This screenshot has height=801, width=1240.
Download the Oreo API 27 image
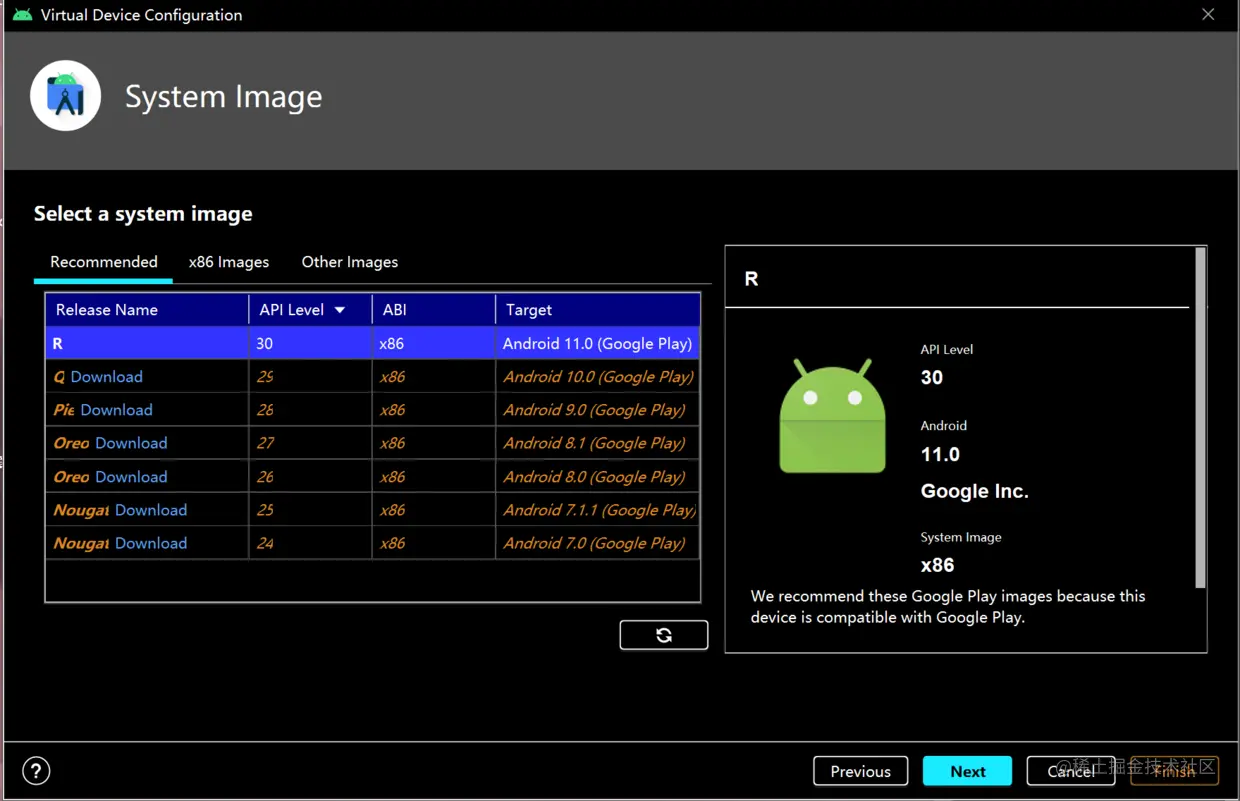point(131,443)
